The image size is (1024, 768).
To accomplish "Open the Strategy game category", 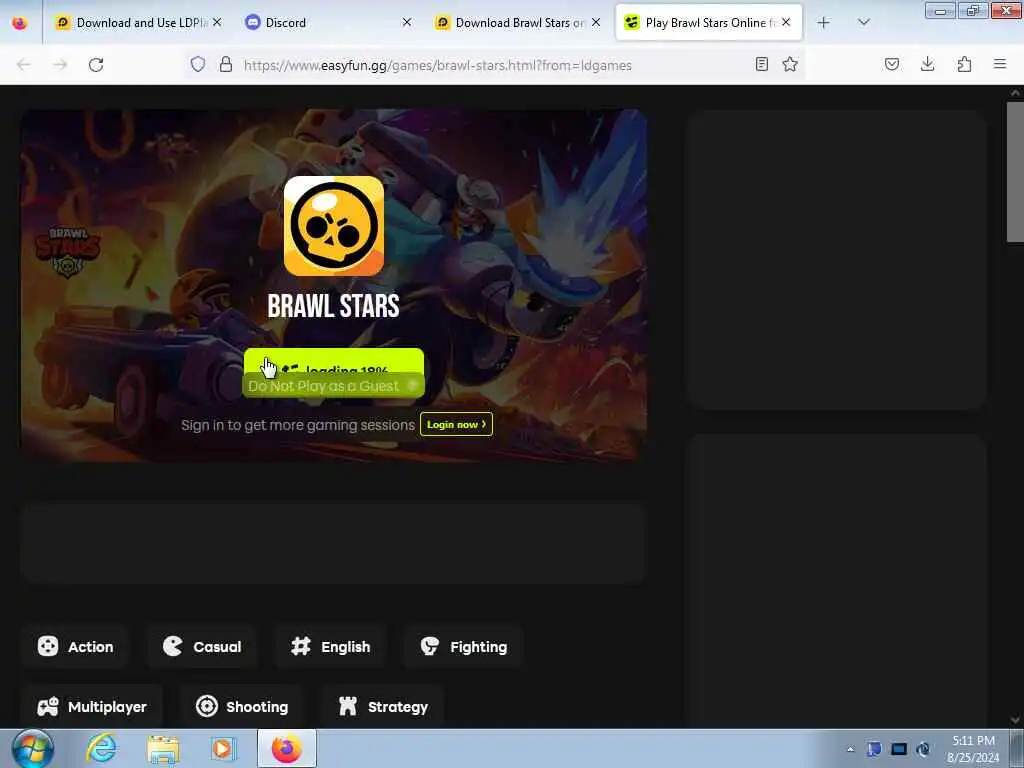I will (x=383, y=707).
